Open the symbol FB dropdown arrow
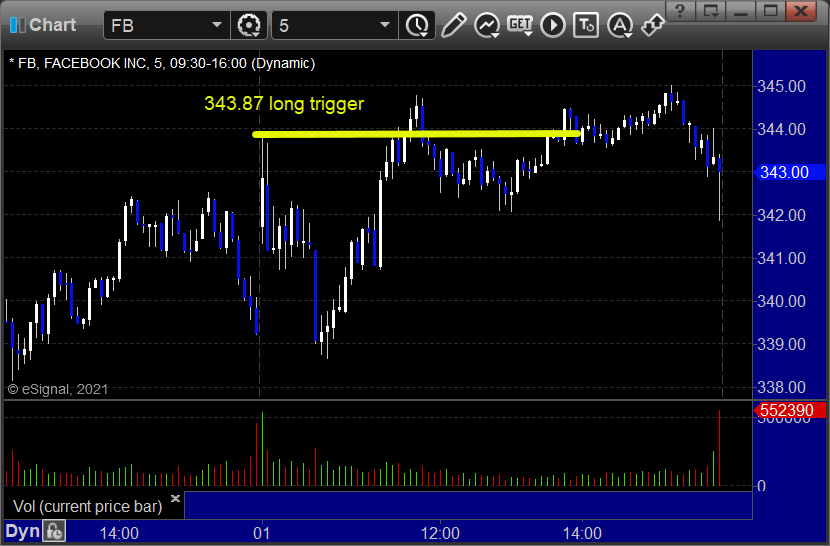 pyautogui.click(x=216, y=25)
